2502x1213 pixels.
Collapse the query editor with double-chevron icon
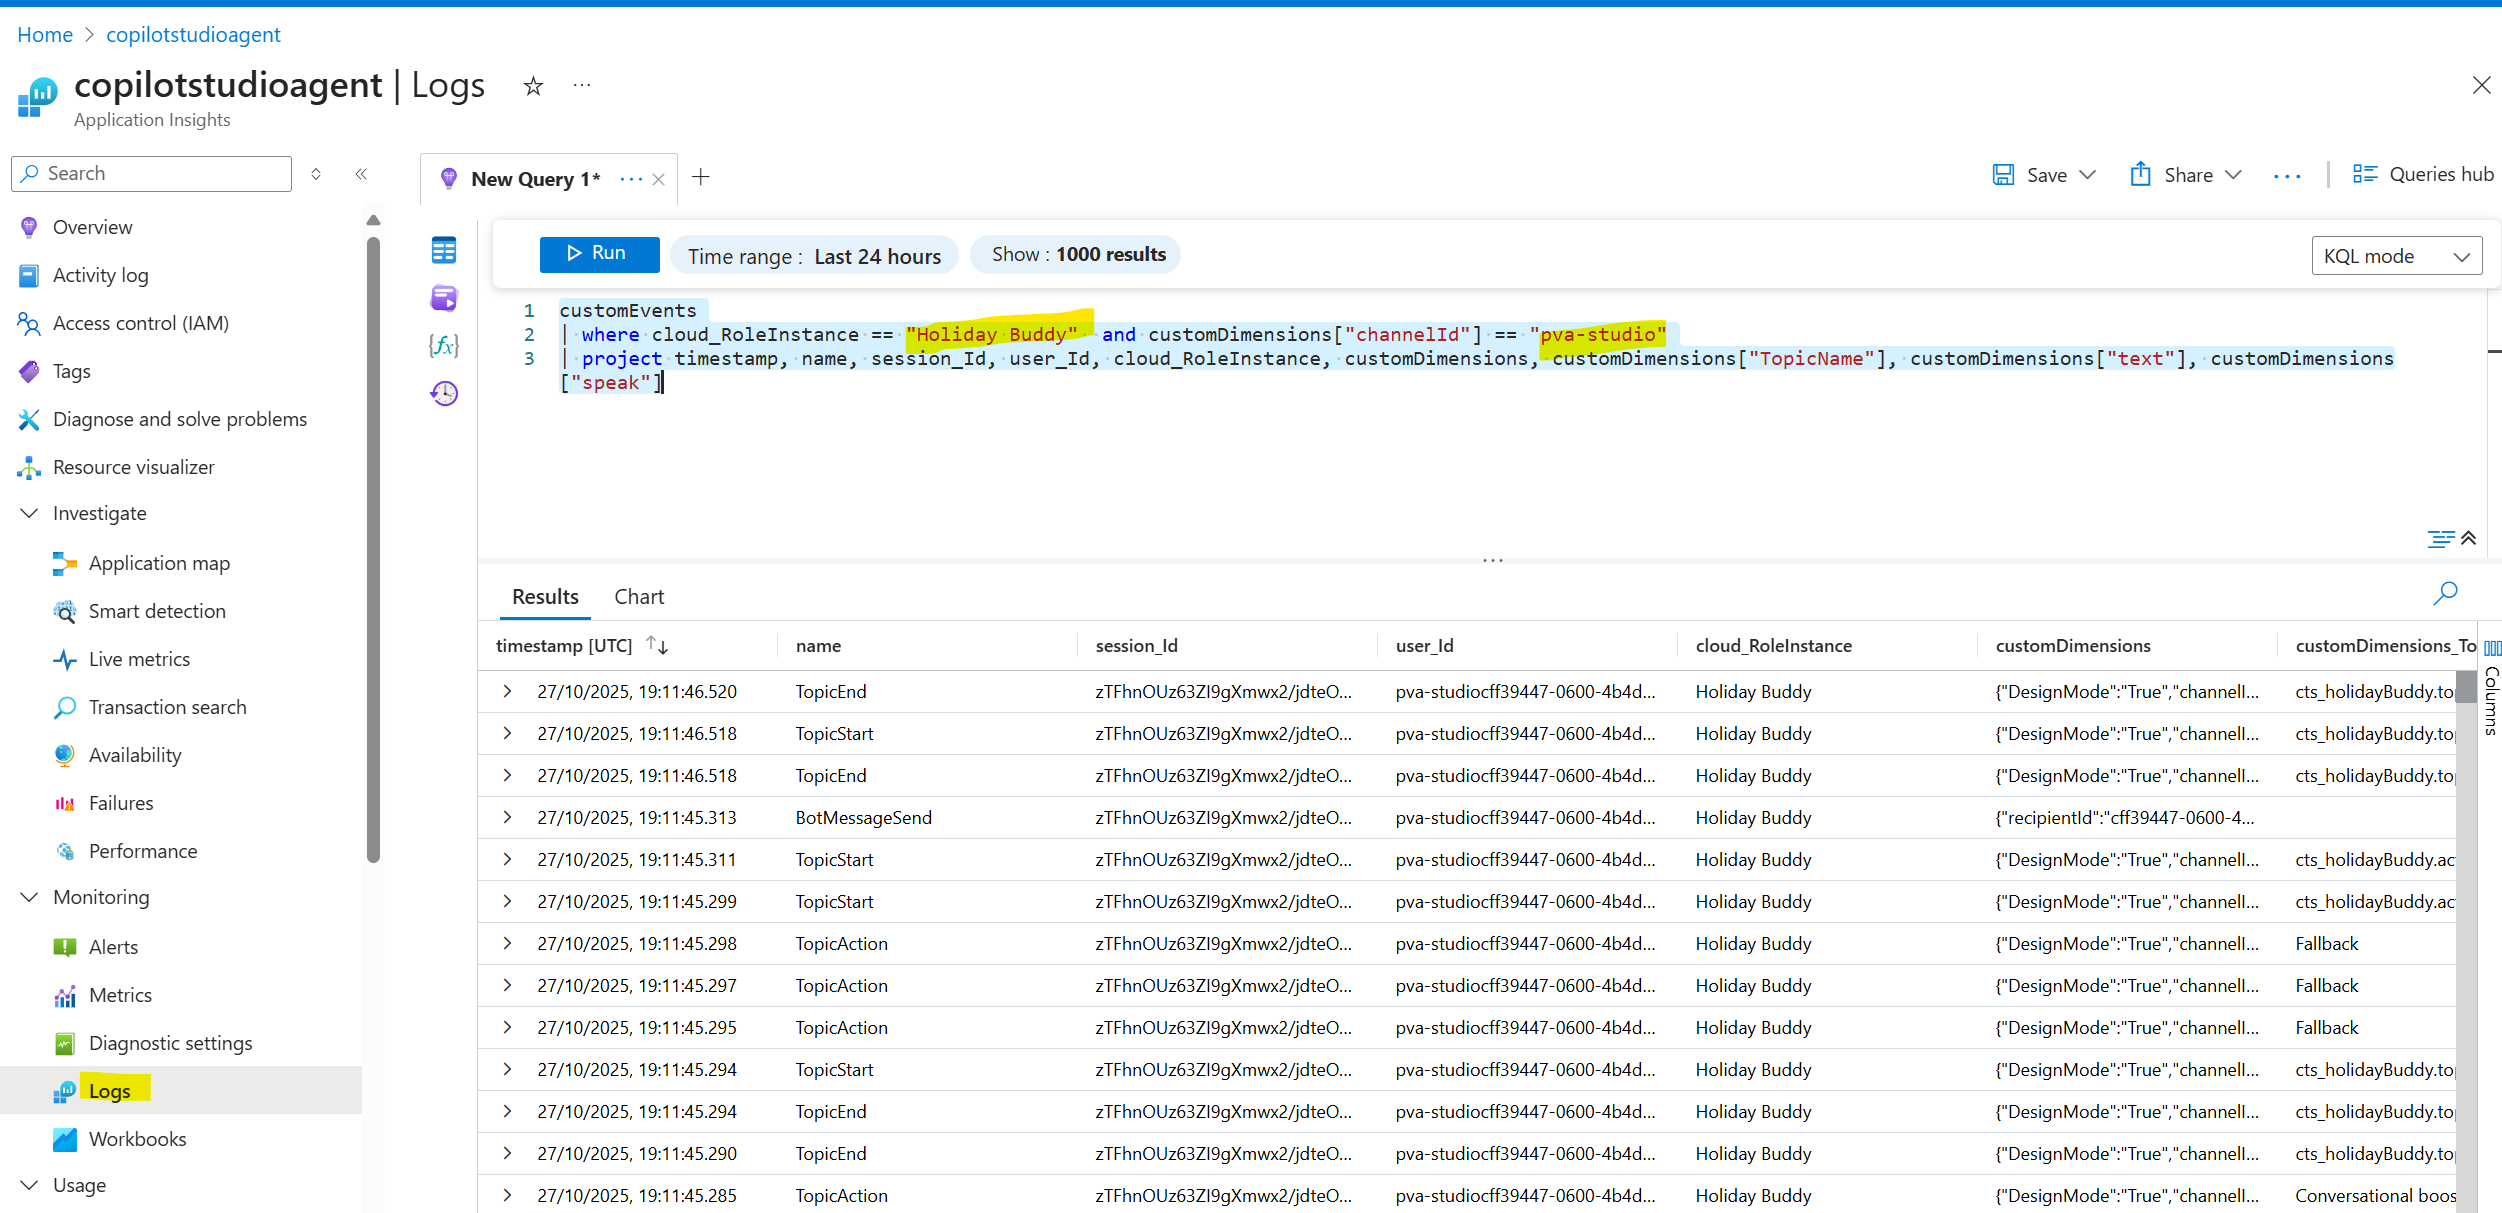pyautogui.click(x=2469, y=538)
